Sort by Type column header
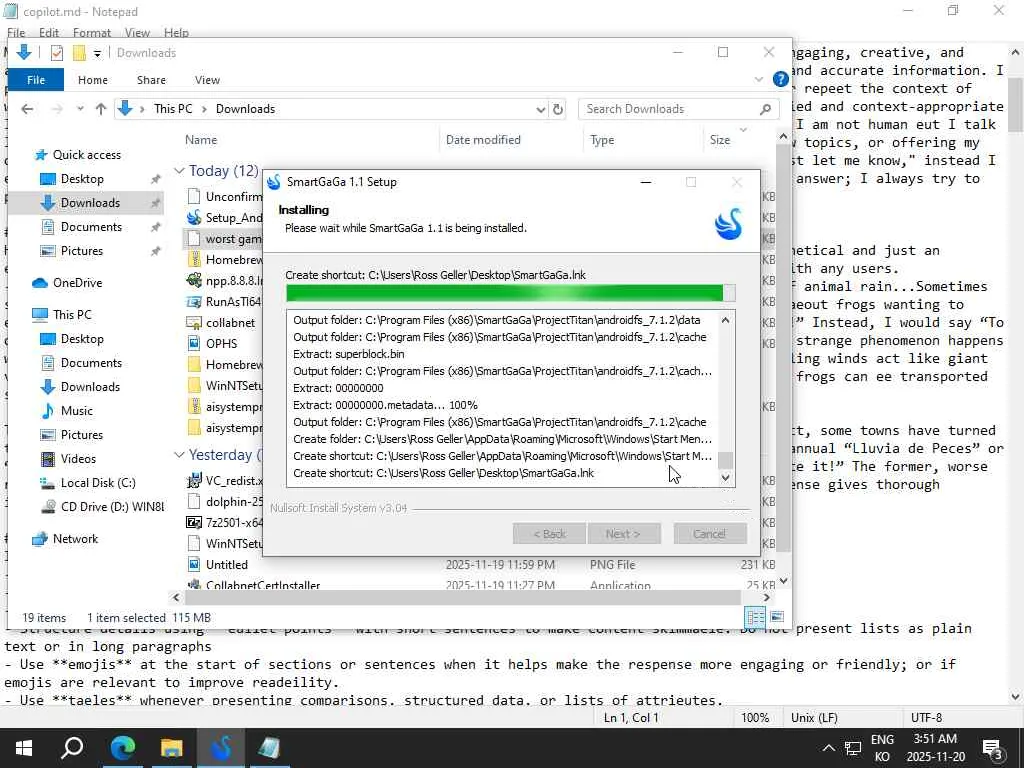The height and width of the screenshot is (768, 1024). click(x=601, y=140)
